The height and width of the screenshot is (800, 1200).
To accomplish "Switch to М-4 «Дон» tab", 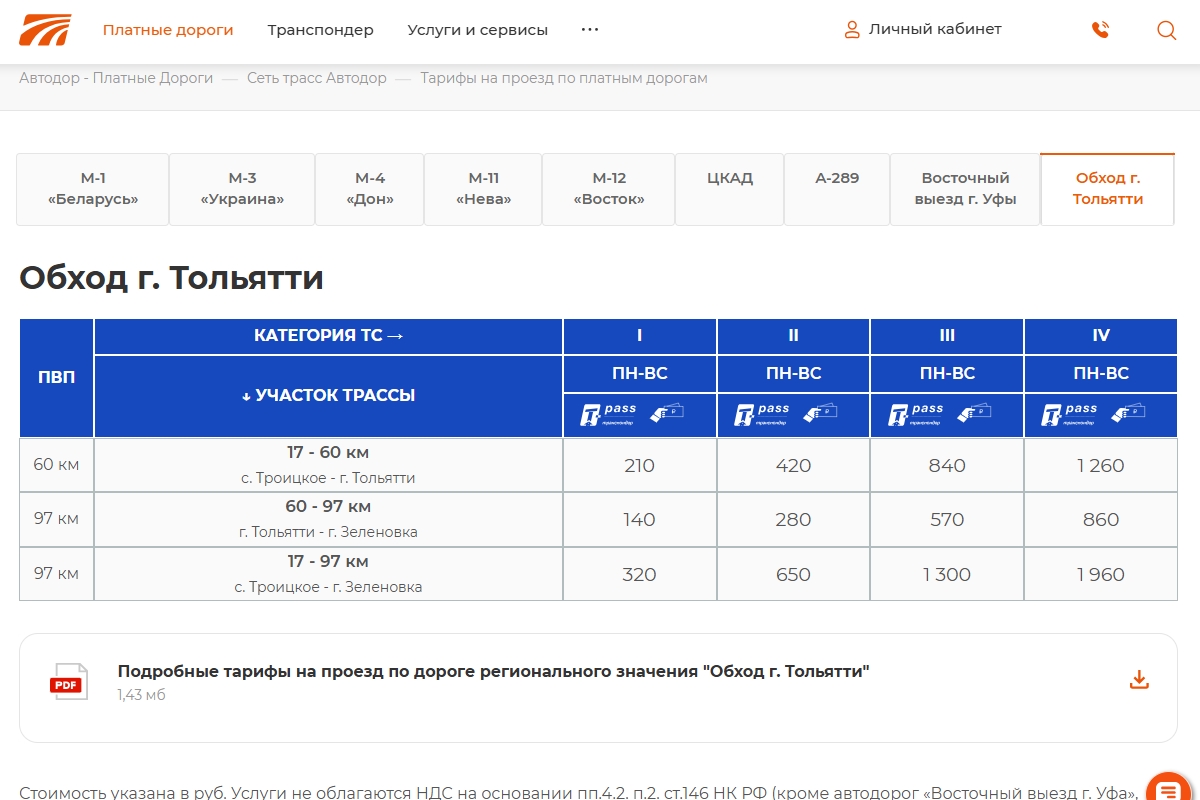I will tap(370, 189).
